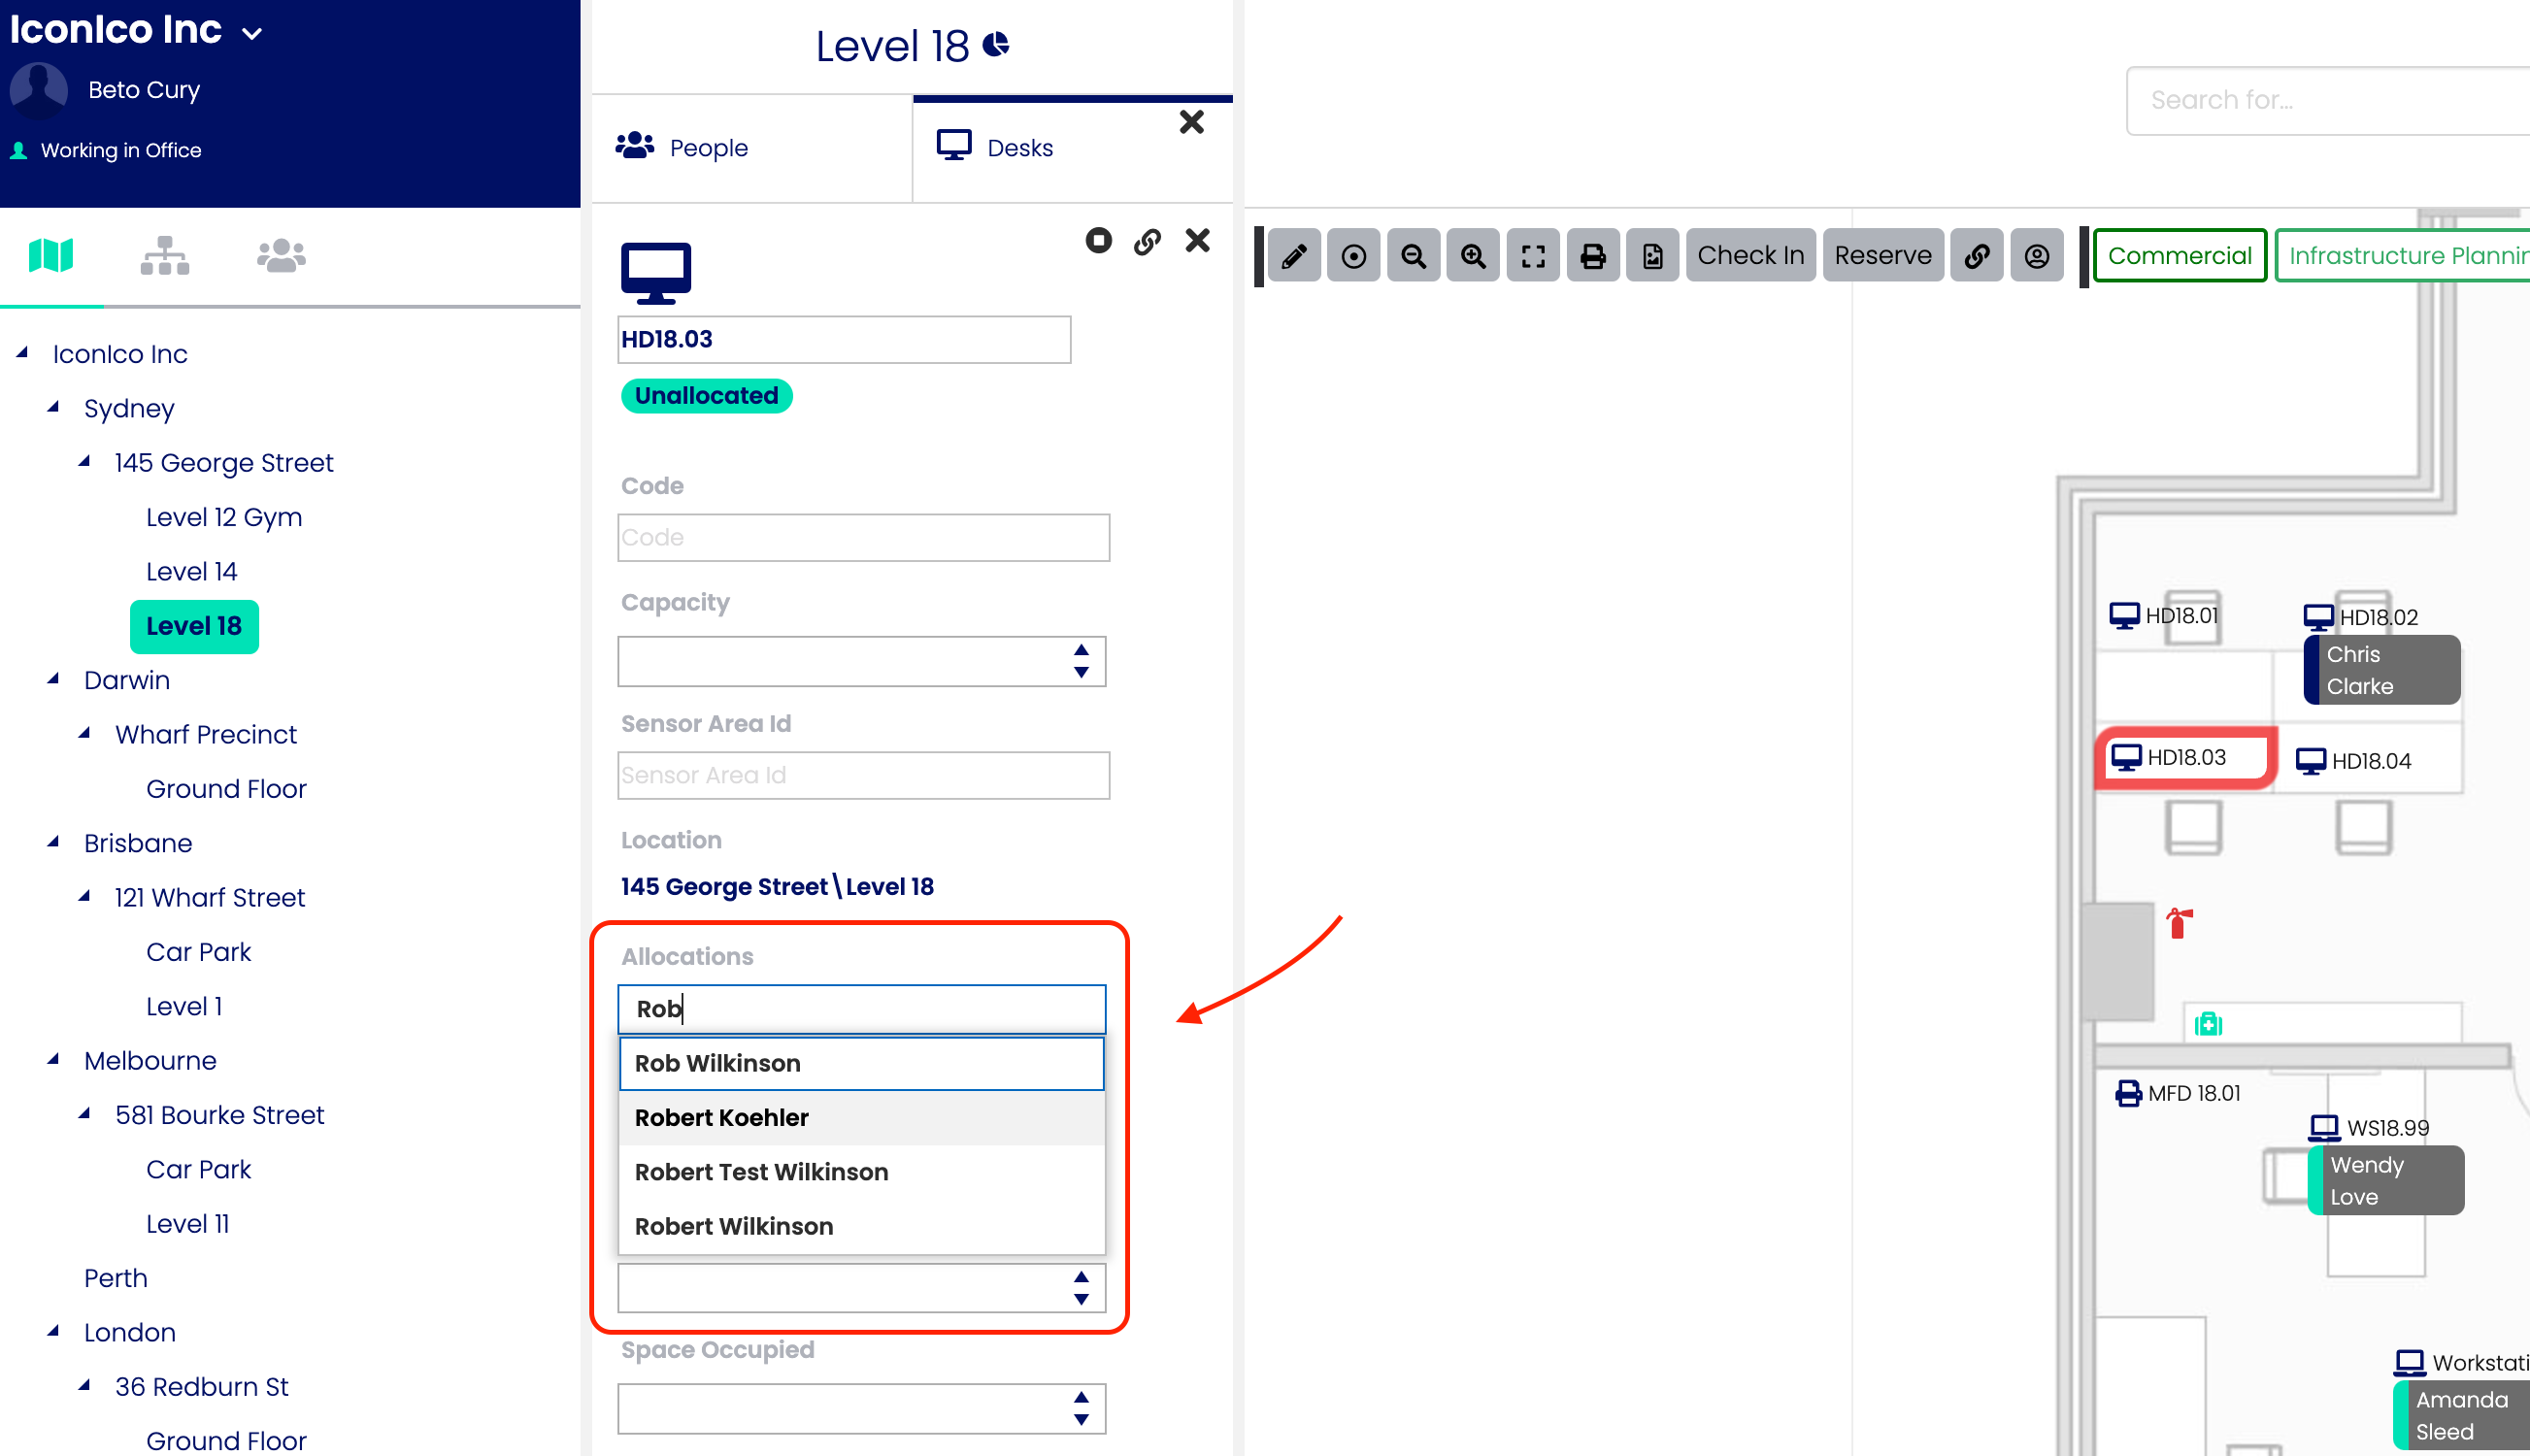The image size is (2530, 1456).
Task: Select the Desks tab
Action: click(x=1020, y=148)
